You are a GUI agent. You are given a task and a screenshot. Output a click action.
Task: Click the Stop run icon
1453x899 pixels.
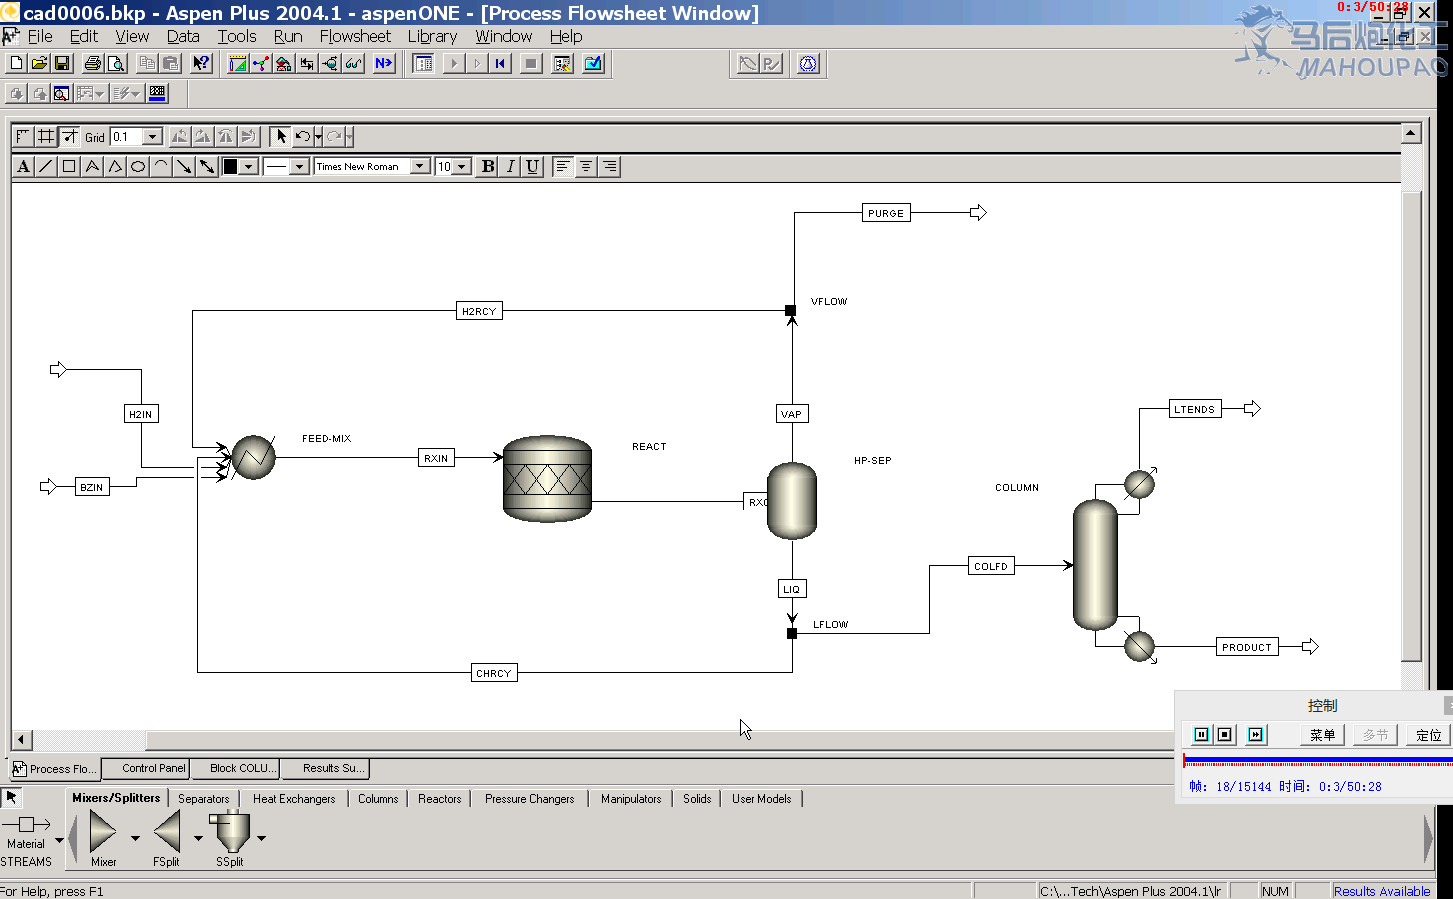531,63
